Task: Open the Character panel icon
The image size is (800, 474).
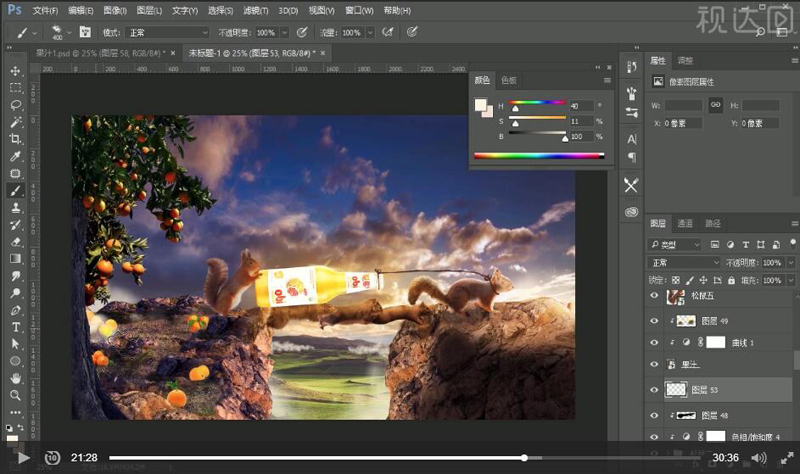Action: click(x=632, y=139)
